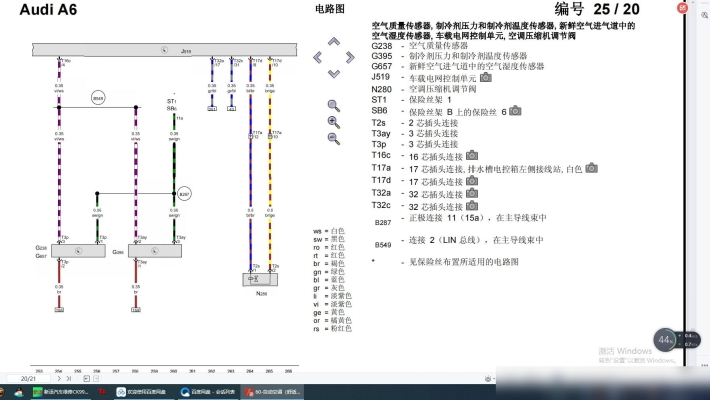The height and width of the screenshot is (400, 710).
Task: Click the T2s legend entry
Action: (x=415, y=123)
